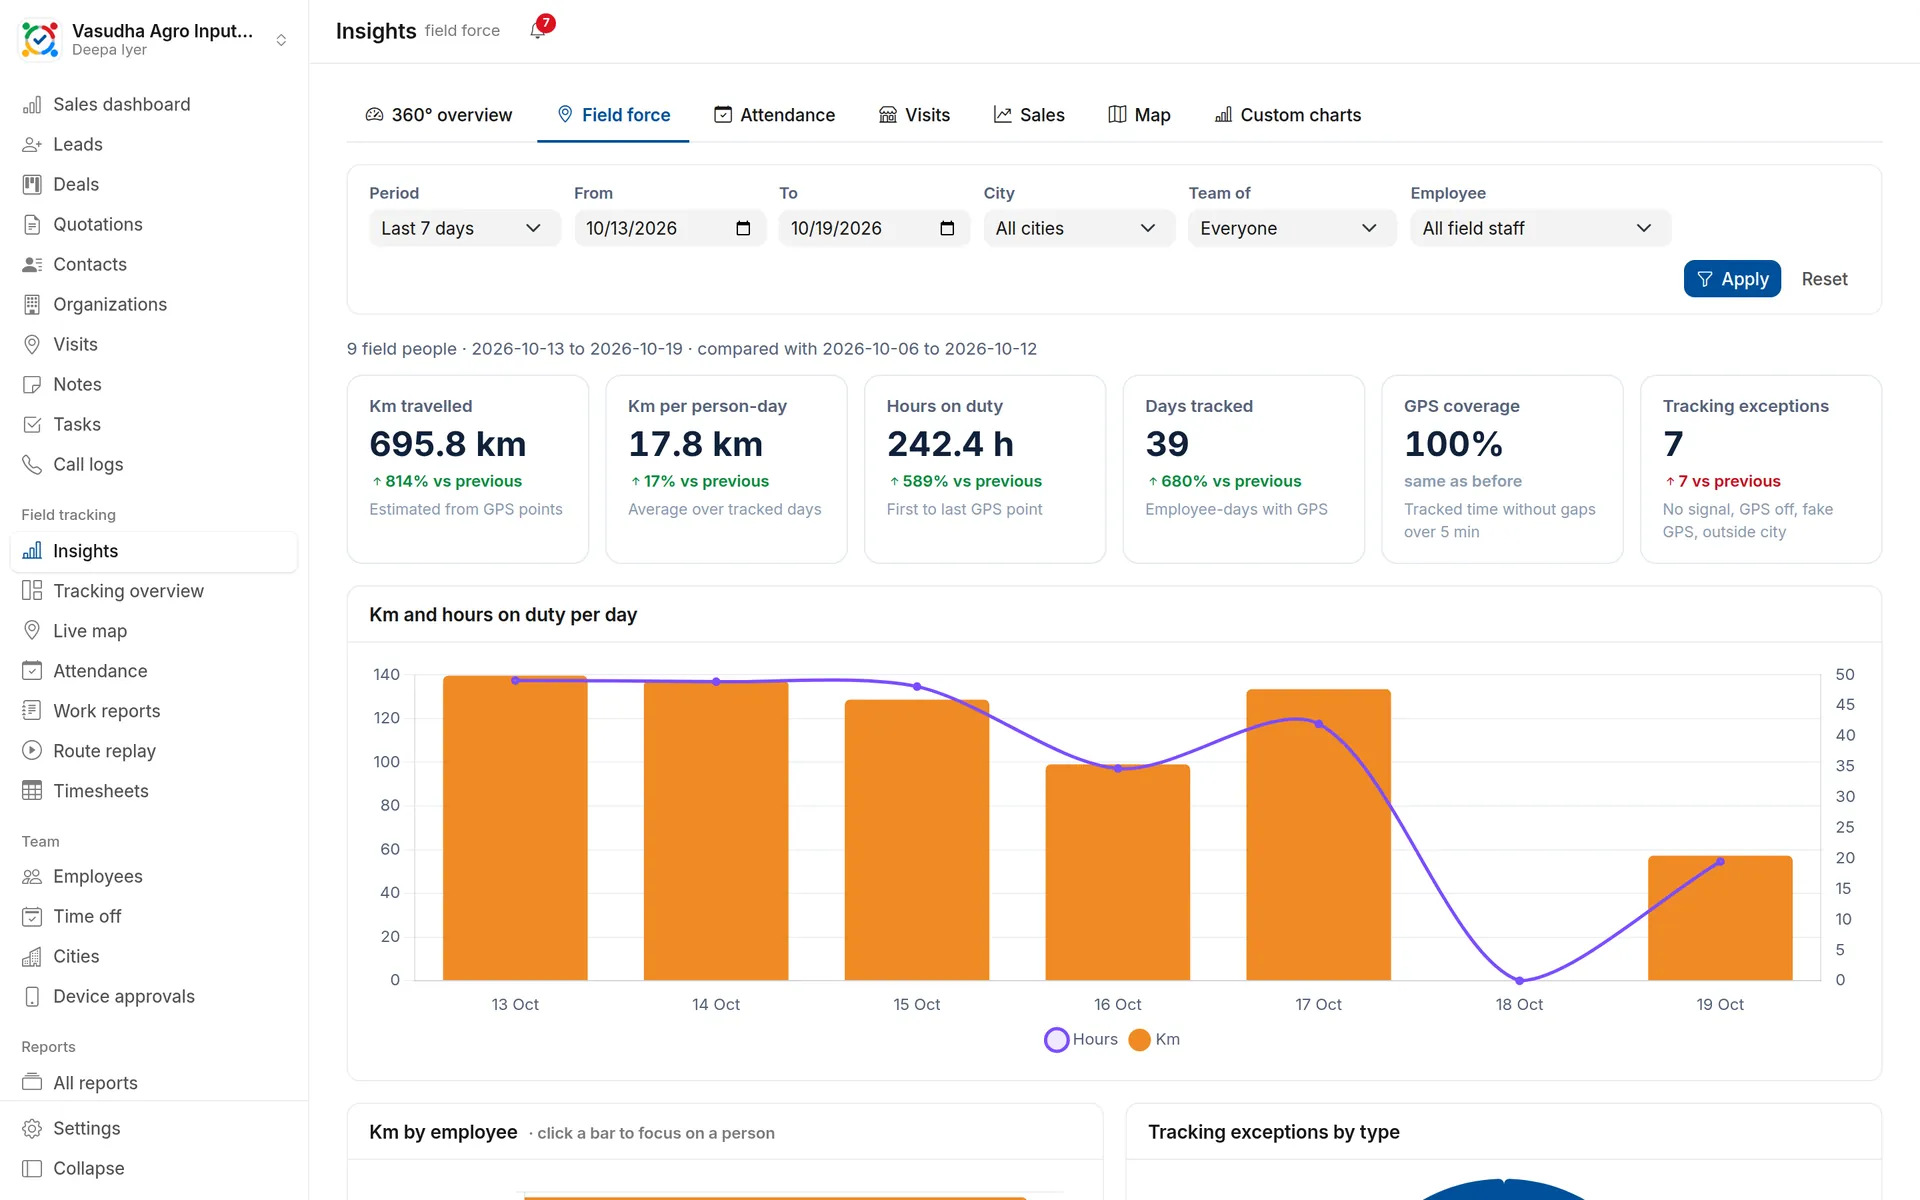Viewport: 1920px width, 1200px height.
Task: Click the Work reports sidebar item
Action: coord(154,711)
